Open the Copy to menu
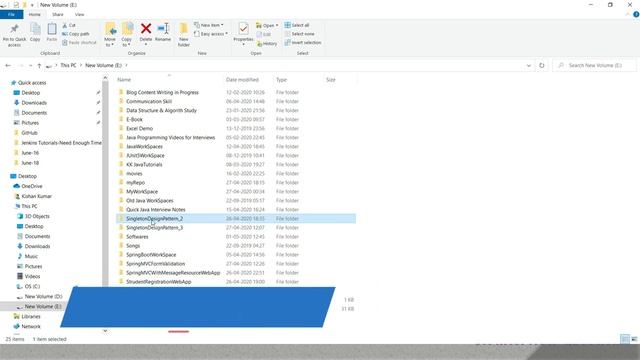640x360 pixels. tap(127, 34)
